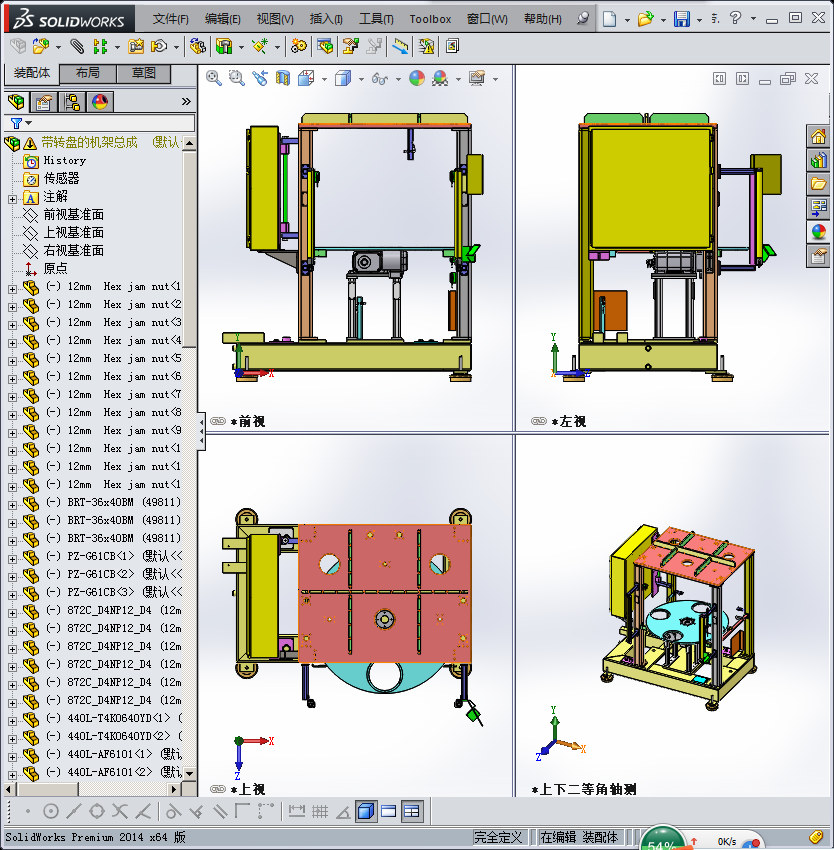Click the New document icon

pos(610,19)
